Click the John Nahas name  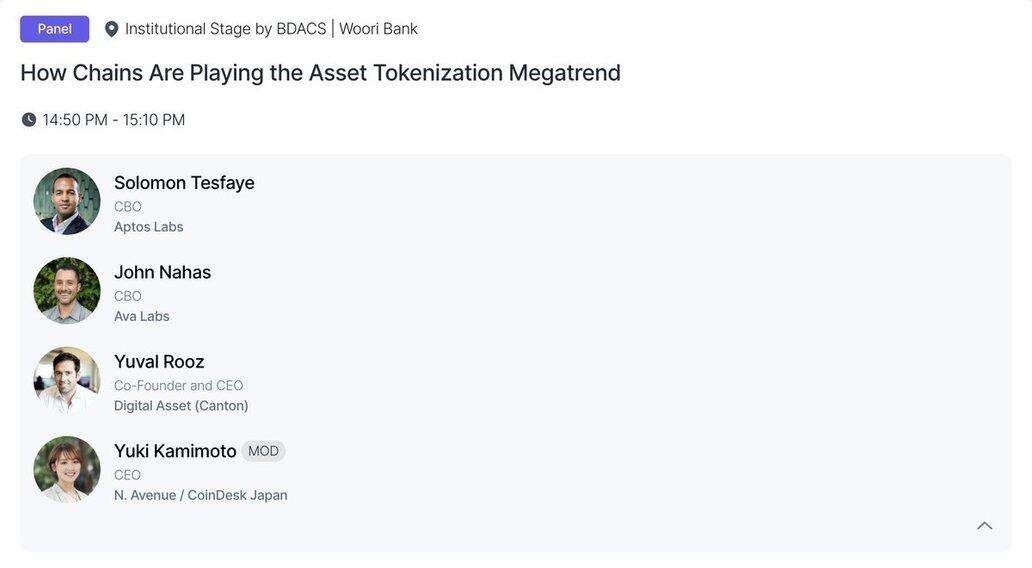tap(163, 272)
